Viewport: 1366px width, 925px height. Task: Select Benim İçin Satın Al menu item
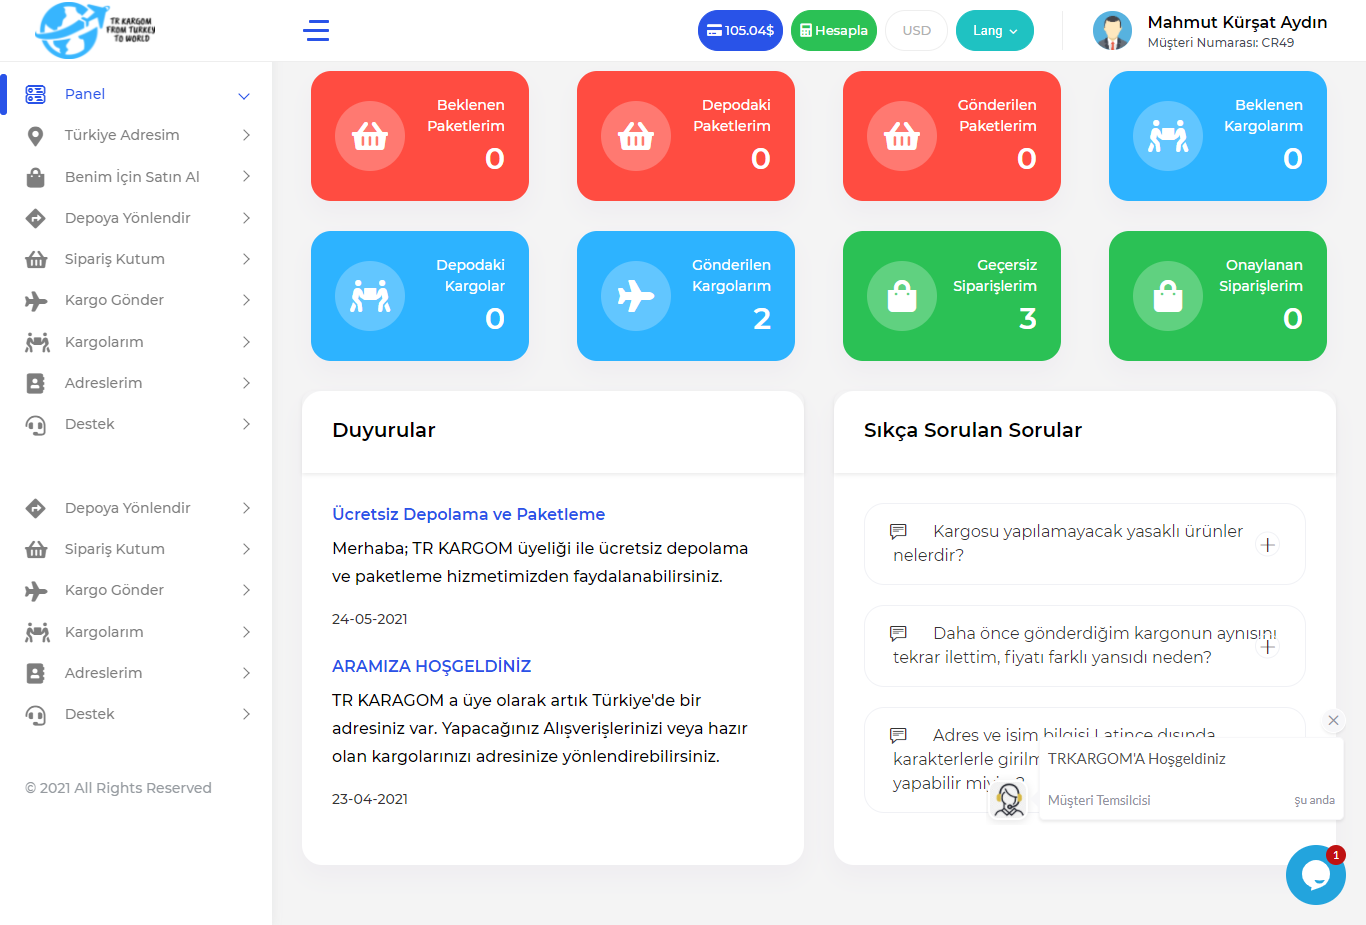point(132,177)
